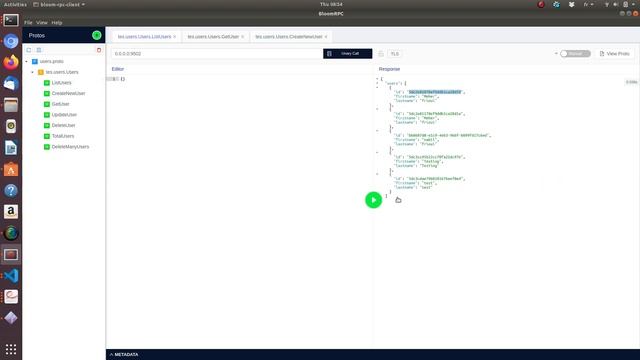Switch to tes.users.Users.CreateNewUser tab

289,37
